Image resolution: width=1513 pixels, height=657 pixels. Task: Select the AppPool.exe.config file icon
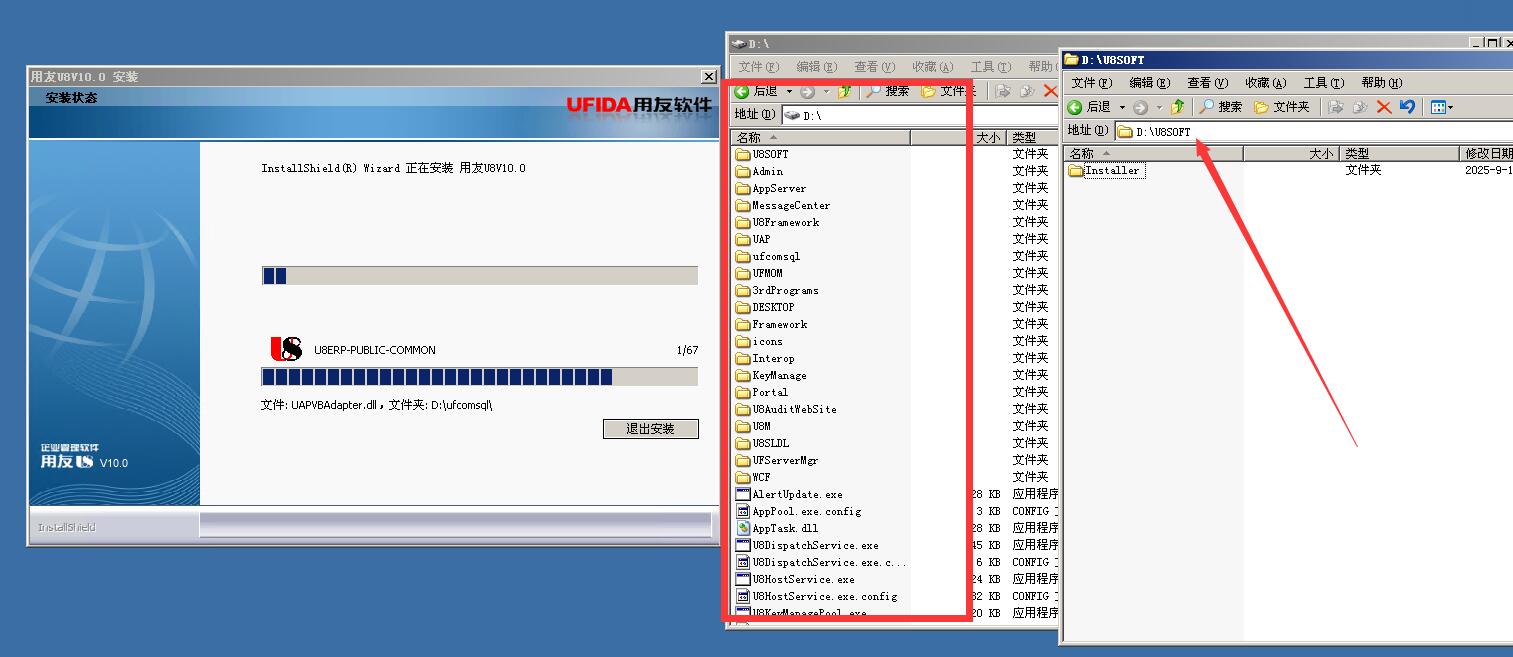[743, 511]
